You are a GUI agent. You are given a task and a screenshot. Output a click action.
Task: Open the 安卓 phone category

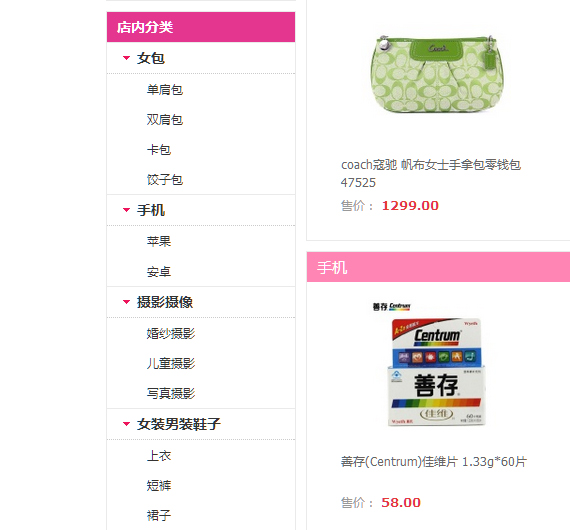[158, 272]
